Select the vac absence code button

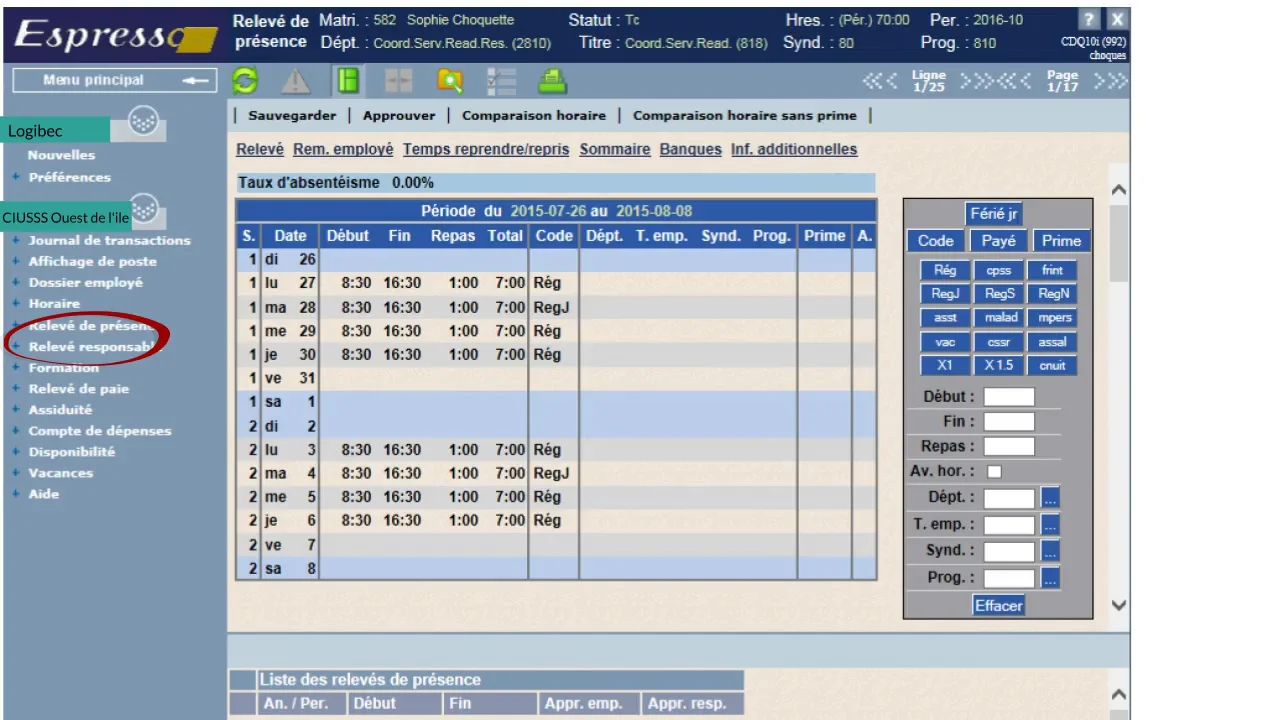pyautogui.click(x=944, y=342)
